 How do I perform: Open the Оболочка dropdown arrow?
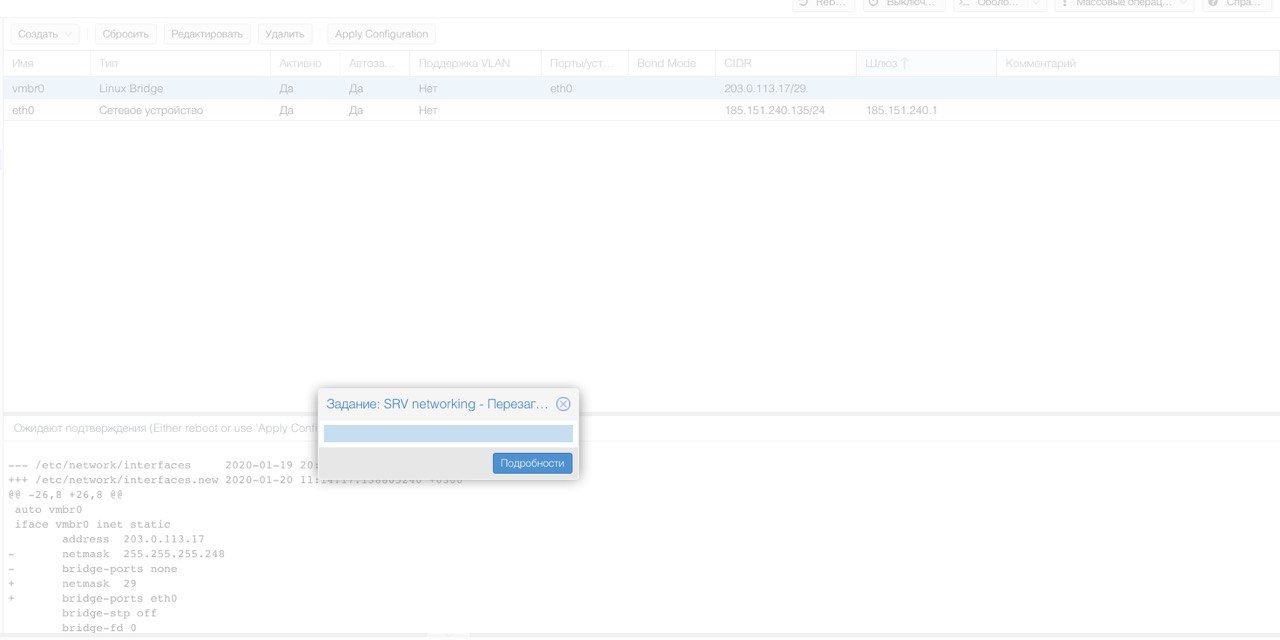click(x=1038, y=3)
